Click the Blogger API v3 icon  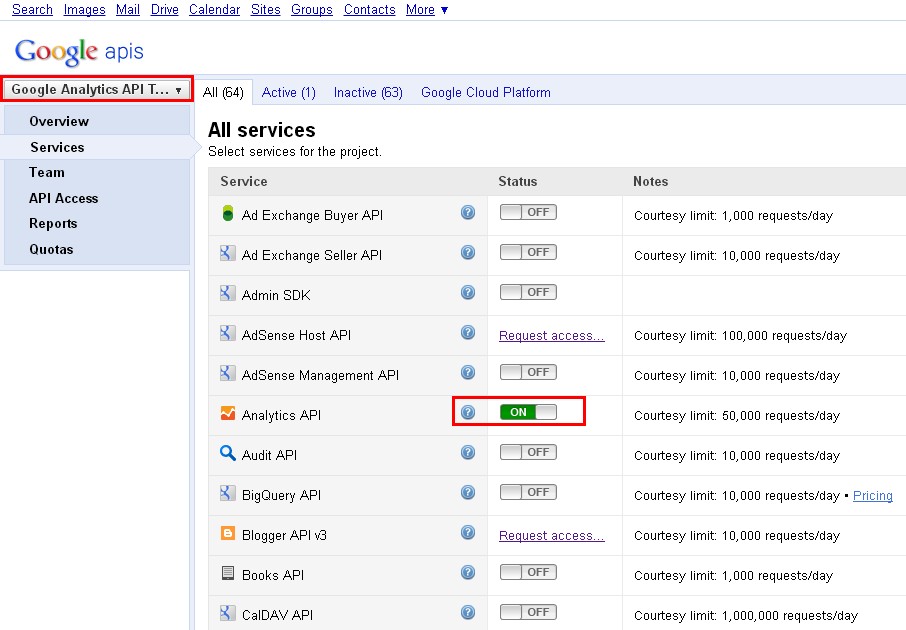[226, 532]
